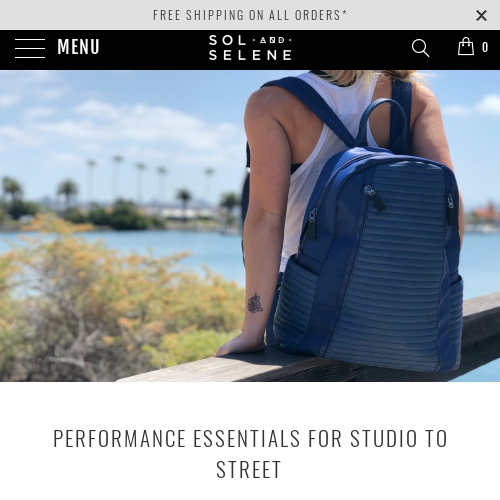Open the Free Shipping On All Orders notice
This screenshot has height=500, width=500.
250,15
